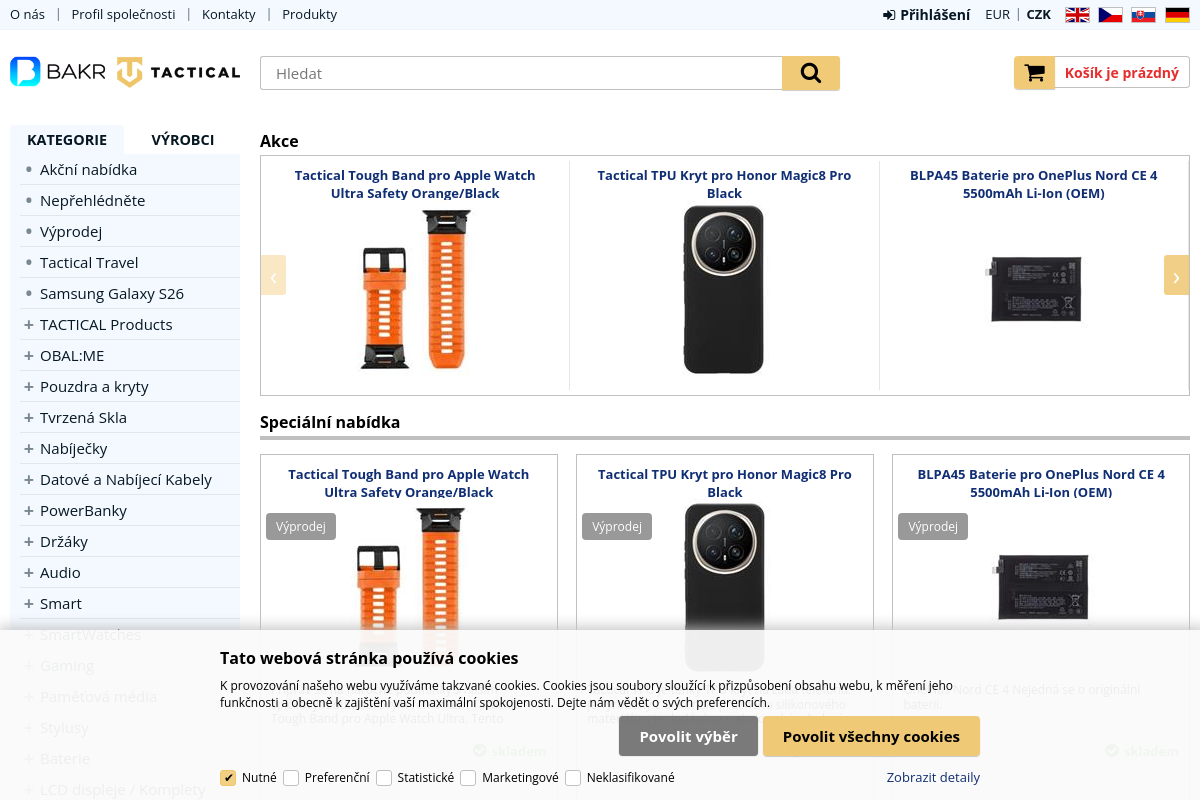The width and height of the screenshot is (1200, 800).
Task: Enable the Preferenční cookies checkbox
Action: (x=291, y=778)
